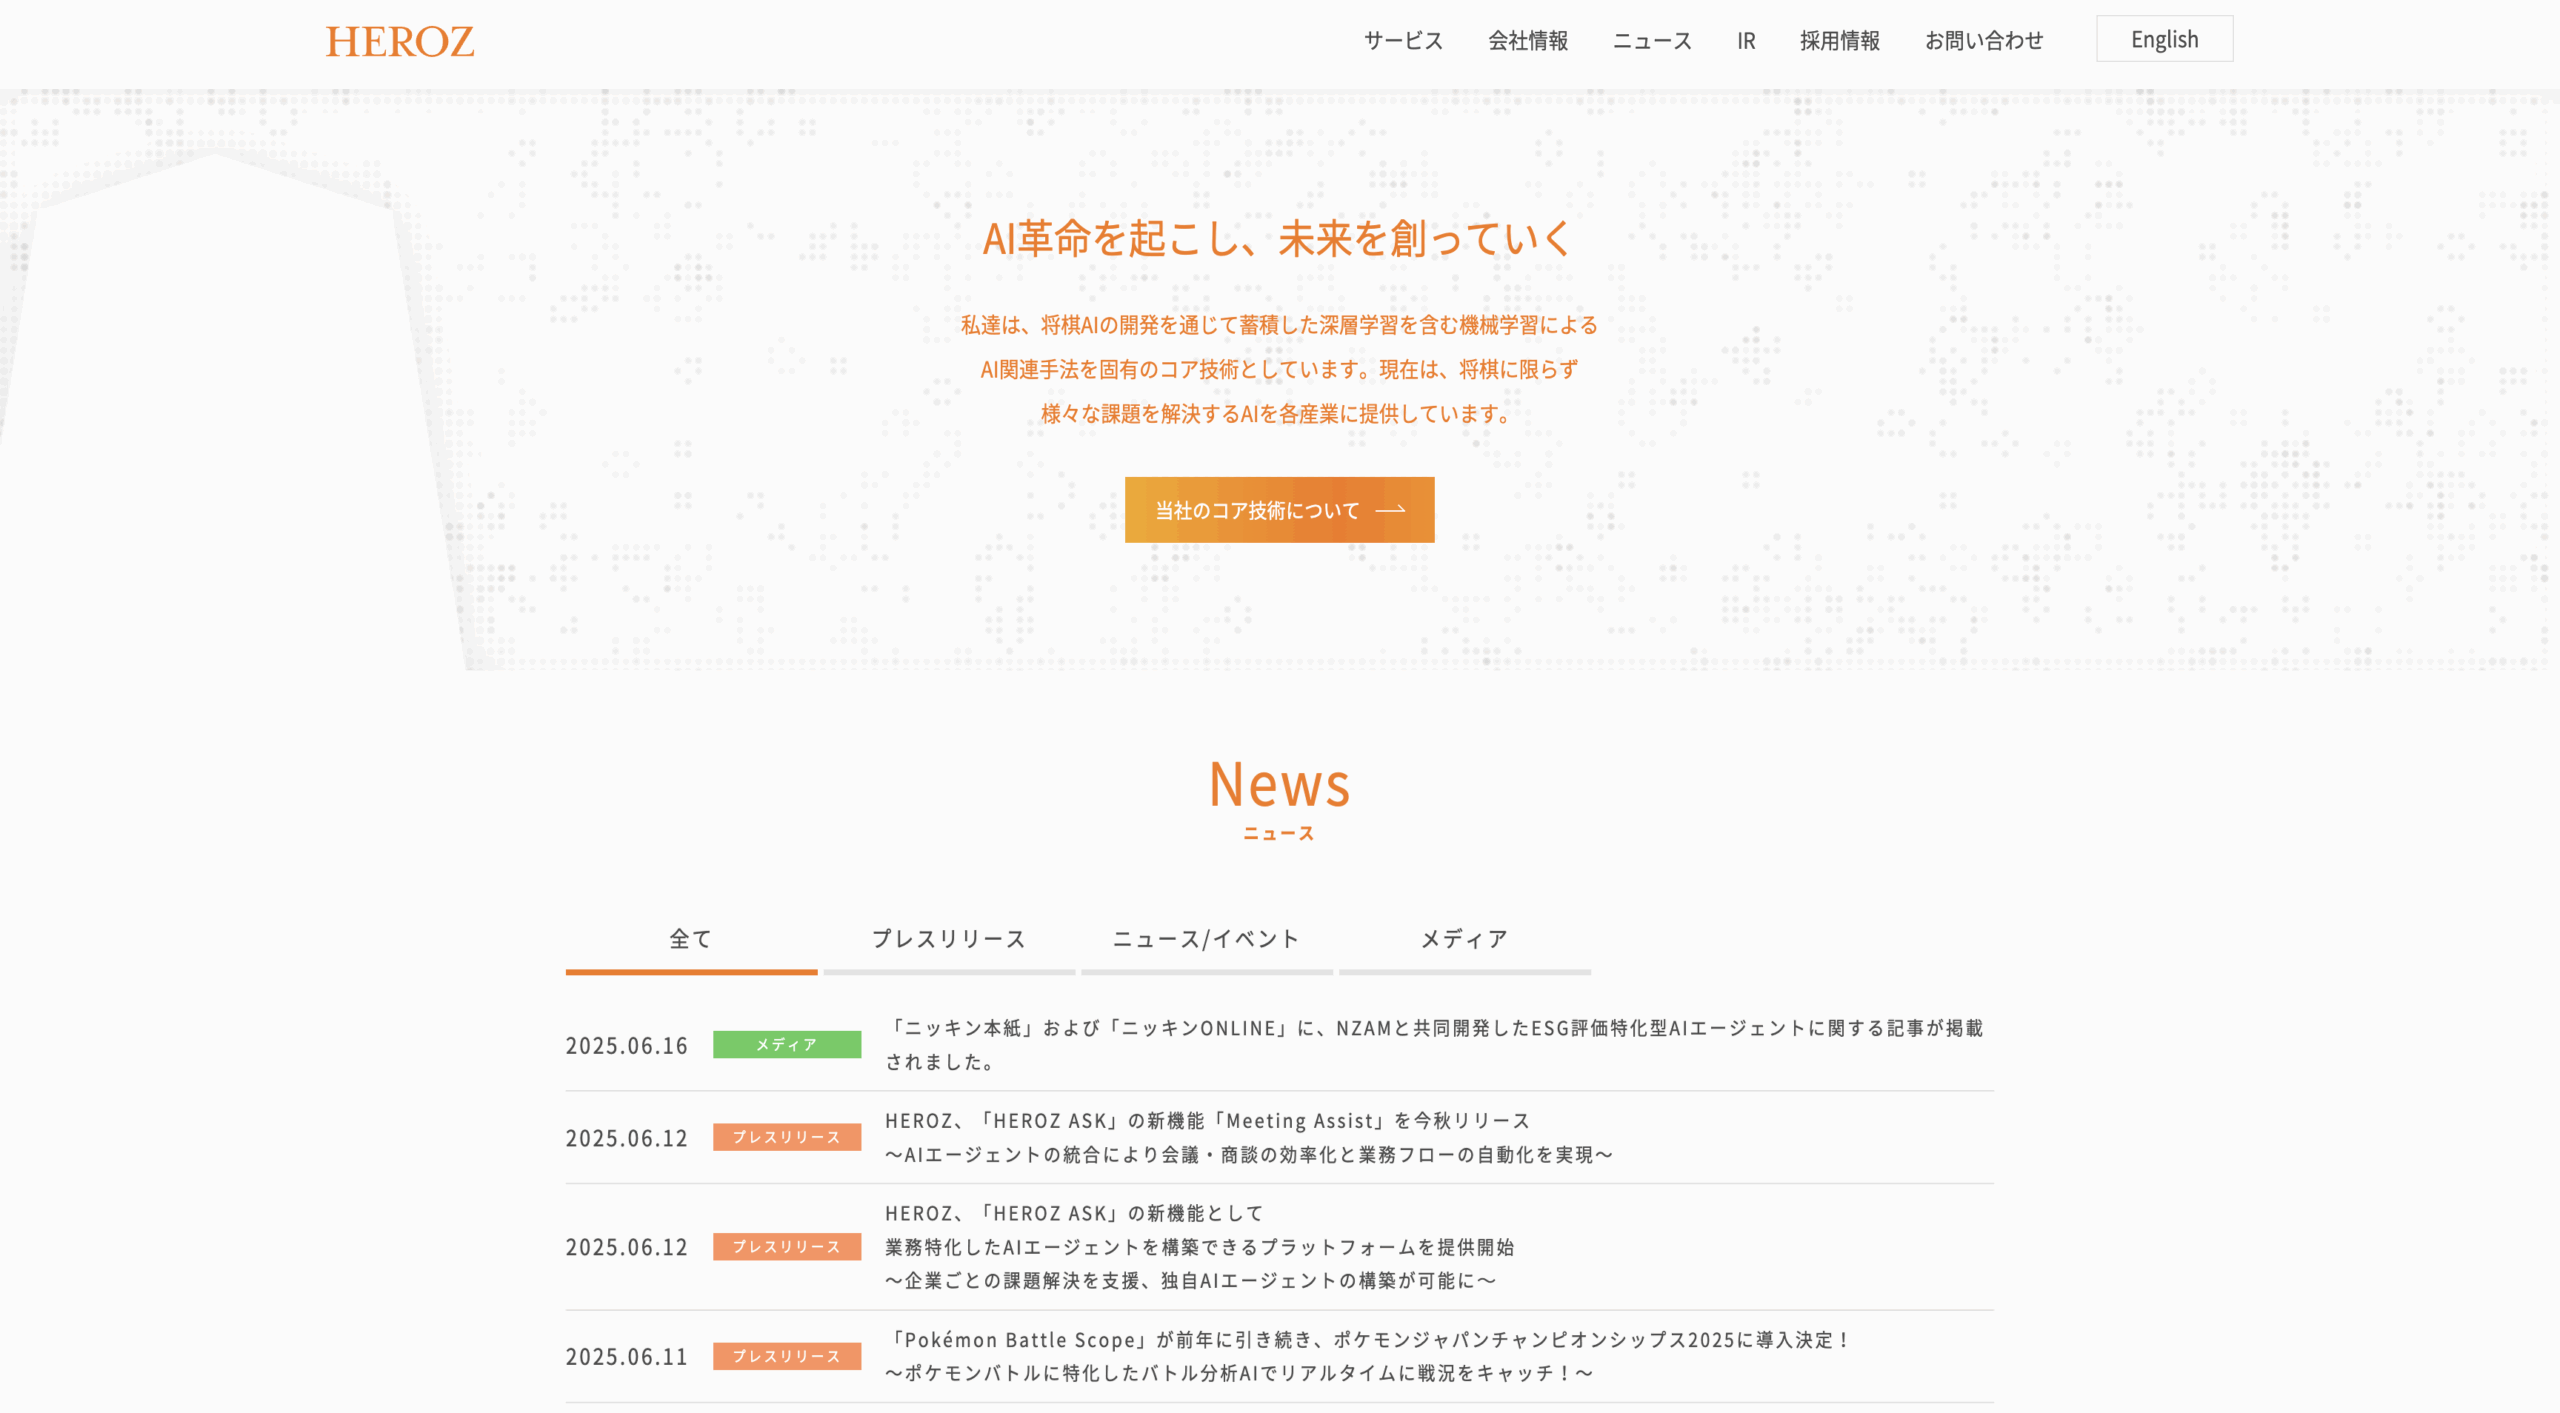Screen dimensions: 2560x1413
Task: Click the headline AI革命を起こし、未来を創っていく
Action: coord(1279,239)
